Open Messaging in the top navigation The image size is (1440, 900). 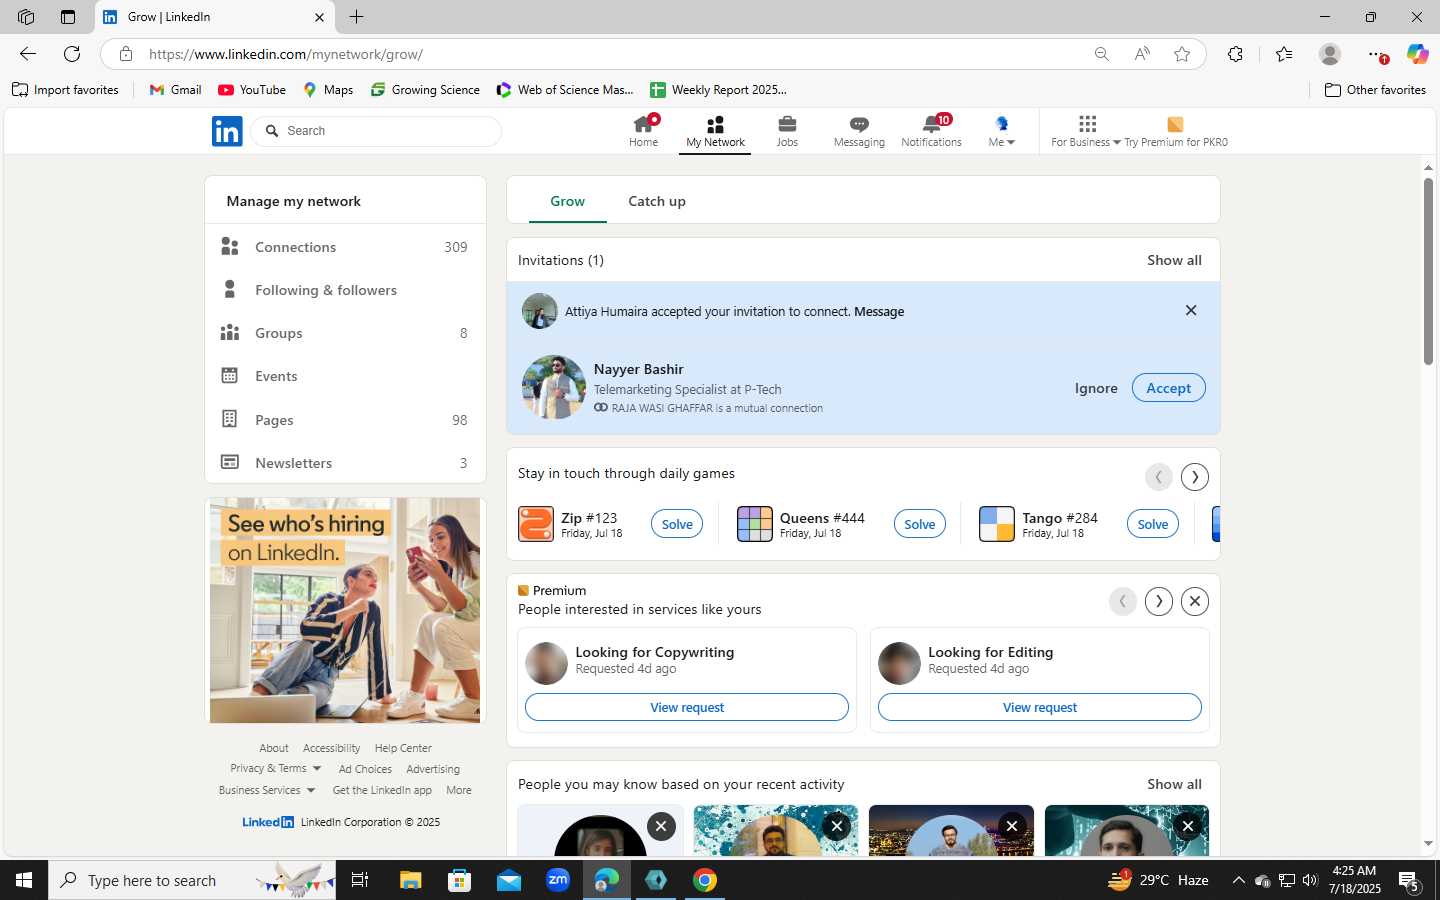(859, 131)
